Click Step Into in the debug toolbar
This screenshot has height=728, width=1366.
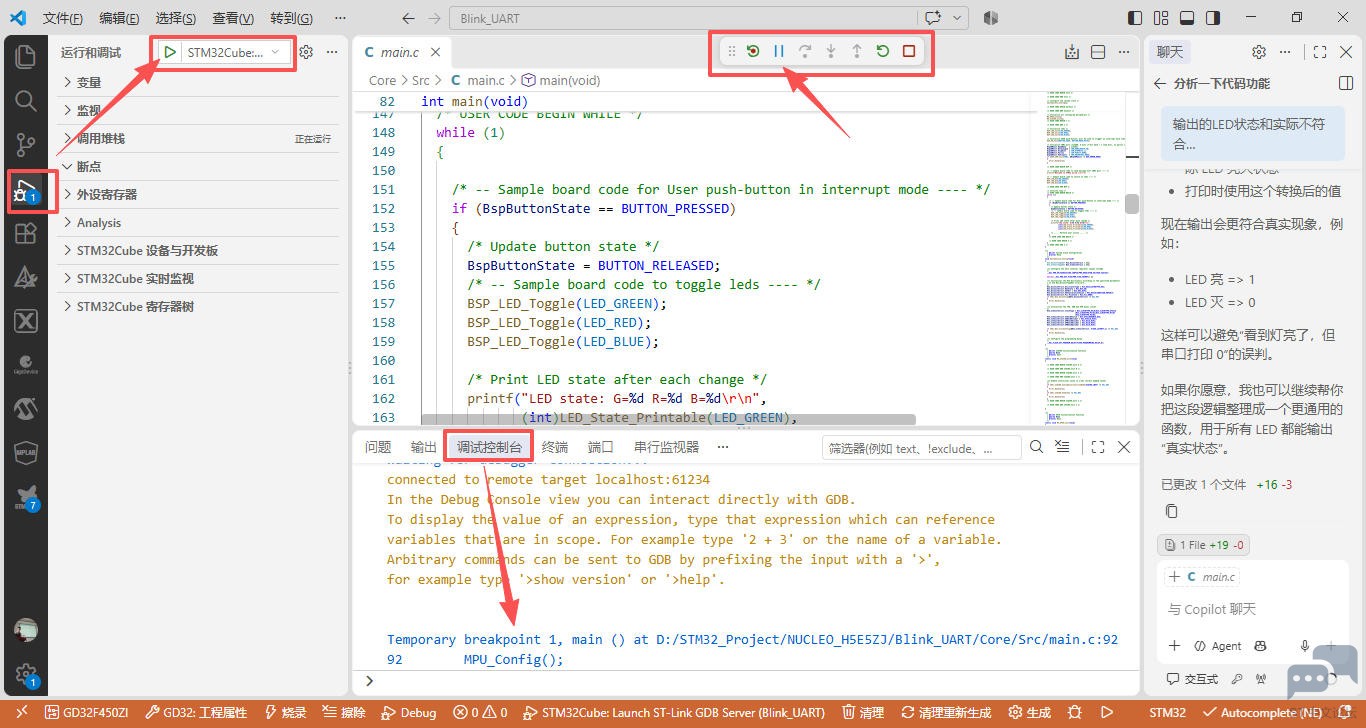click(x=831, y=51)
